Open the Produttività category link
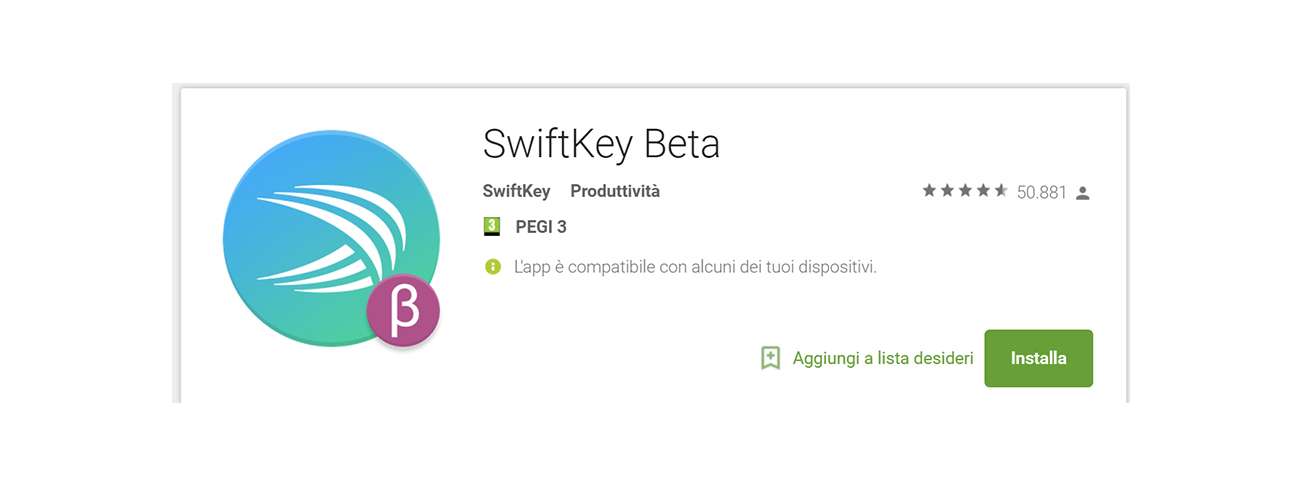The width and height of the screenshot is (1300, 485). pos(615,191)
